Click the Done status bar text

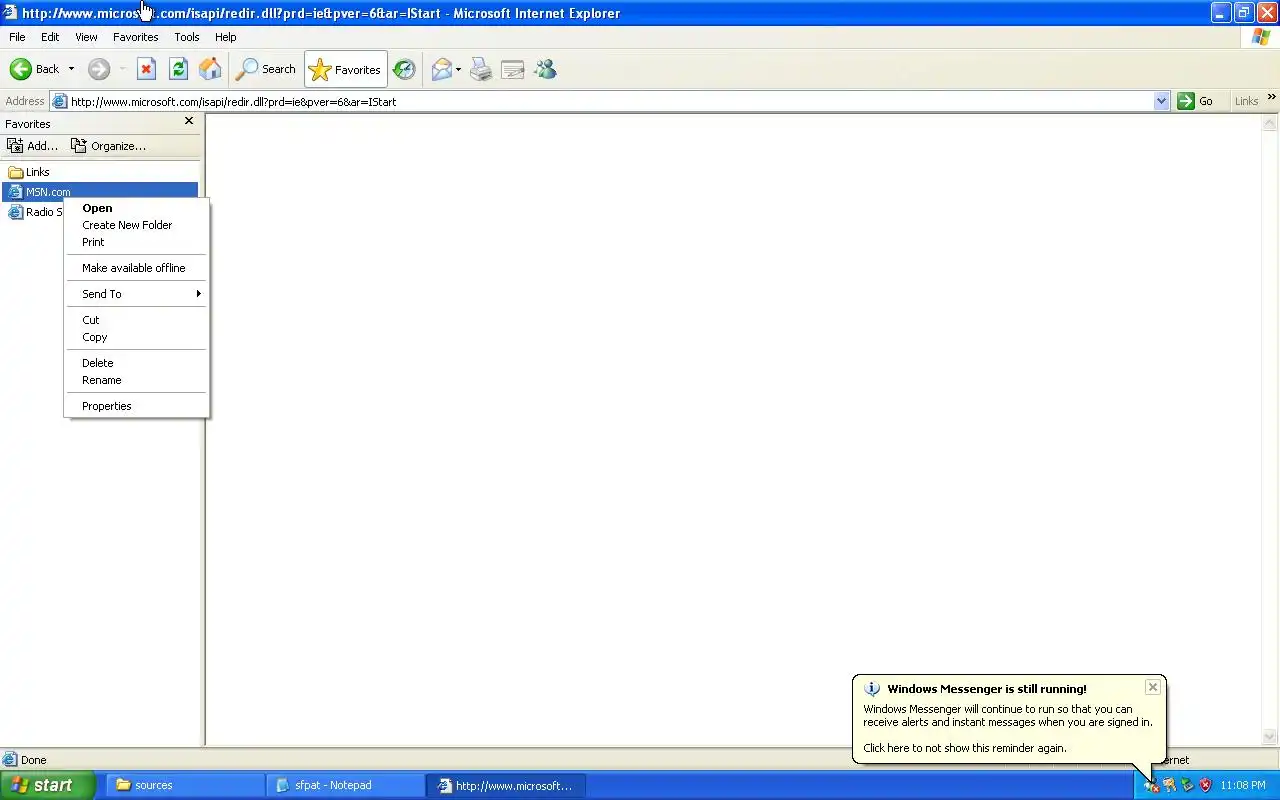pyautogui.click(x=33, y=760)
